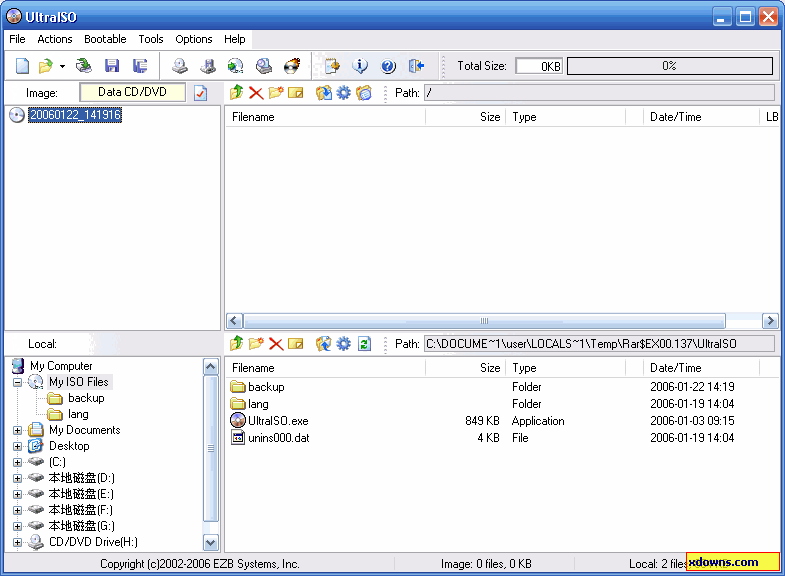The image size is (785, 576).
Task: Click the image pane Path field
Action: click(x=599, y=93)
